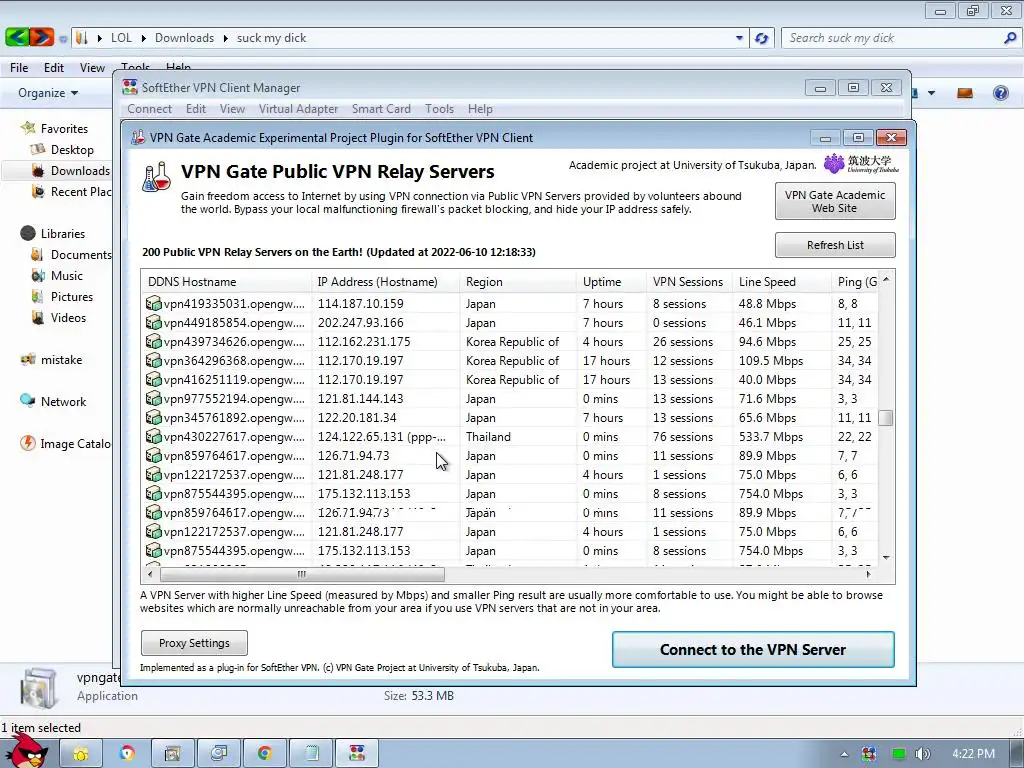Open the SoftEther Connect menu
The width and height of the screenshot is (1024, 768).
pos(150,108)
